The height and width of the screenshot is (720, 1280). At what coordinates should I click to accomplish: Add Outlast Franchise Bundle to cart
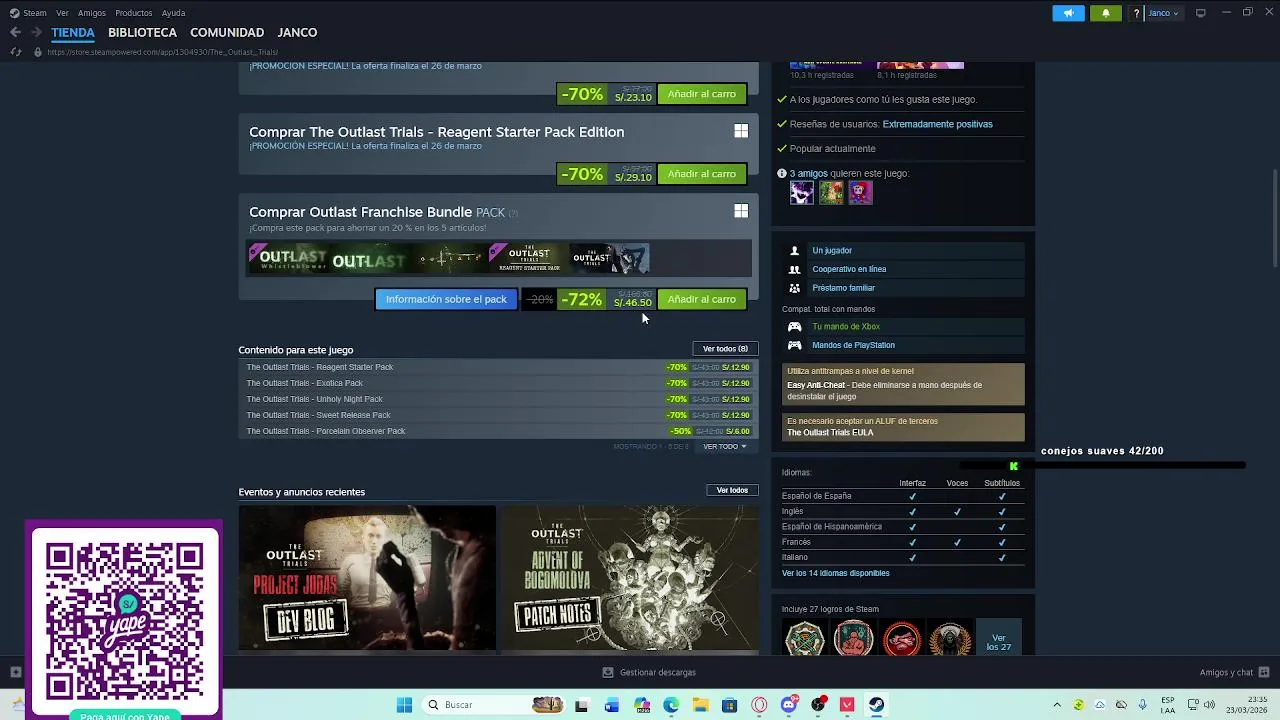[702, 299]
